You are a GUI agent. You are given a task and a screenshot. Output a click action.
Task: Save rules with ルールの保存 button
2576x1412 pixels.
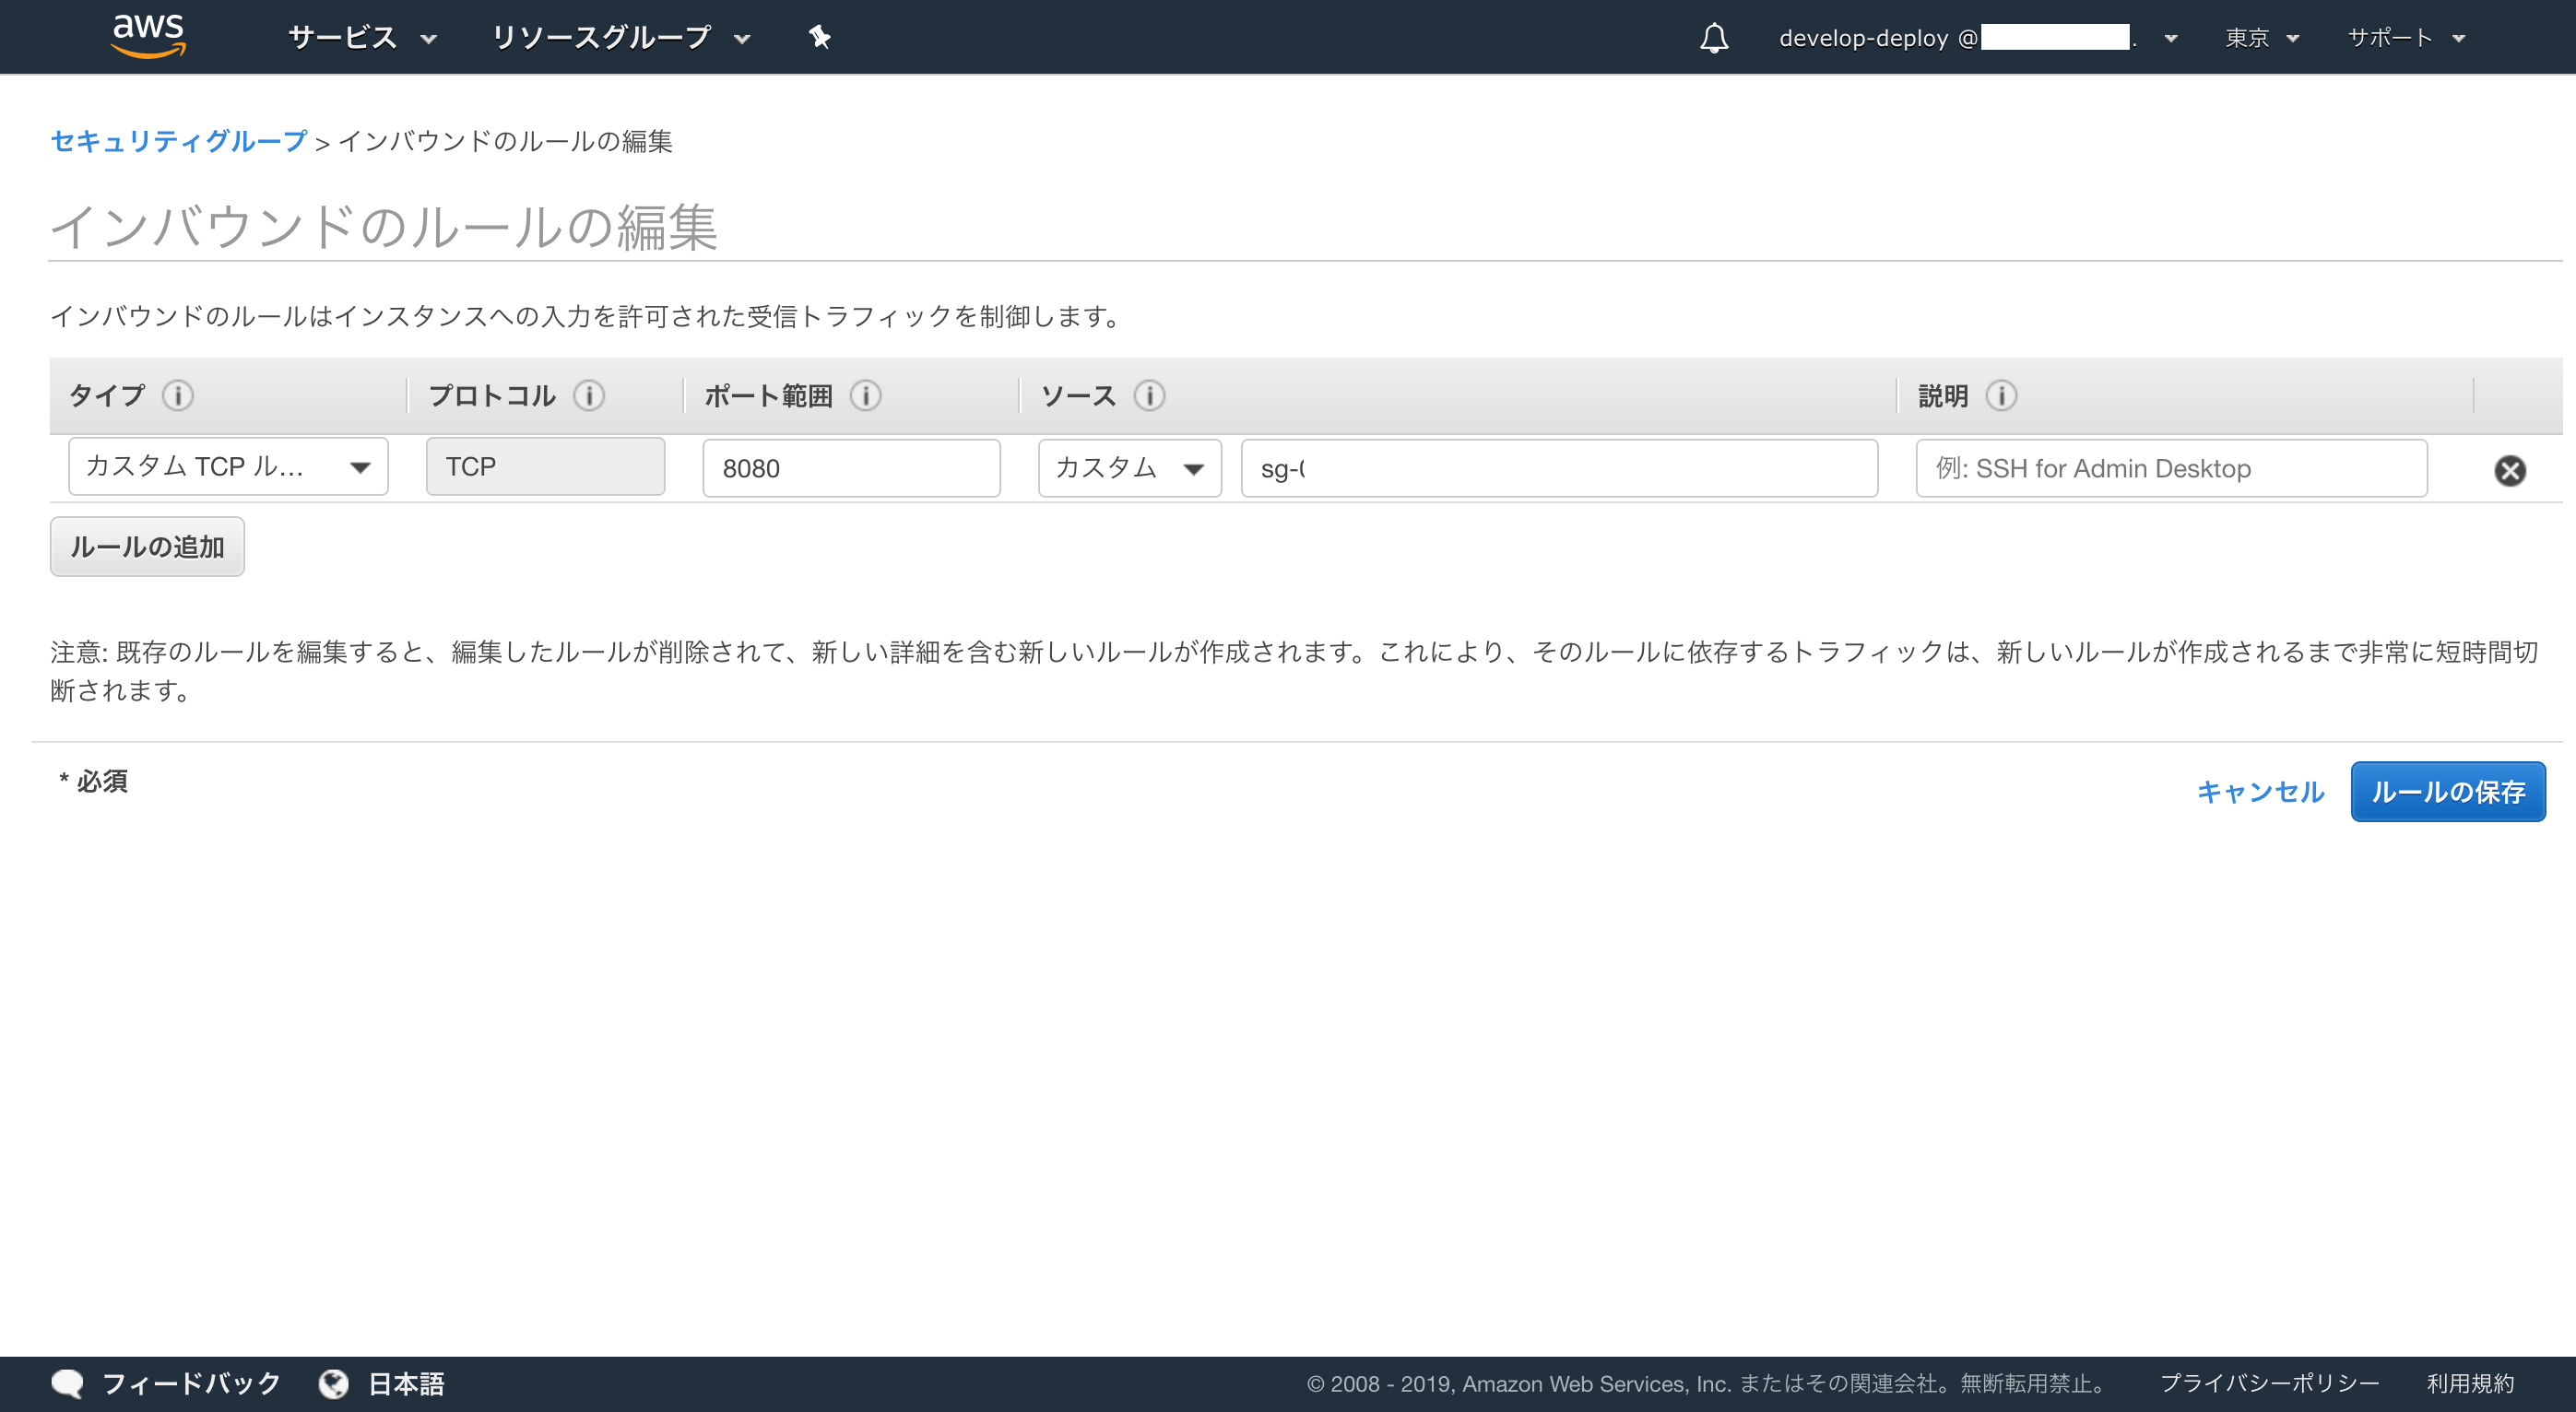click(x=2447, y=792)
